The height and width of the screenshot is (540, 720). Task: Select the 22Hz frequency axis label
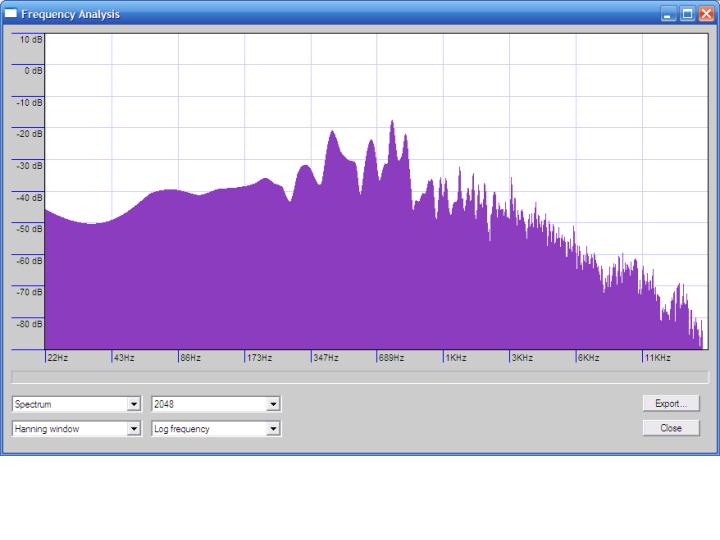pos(58,357)
